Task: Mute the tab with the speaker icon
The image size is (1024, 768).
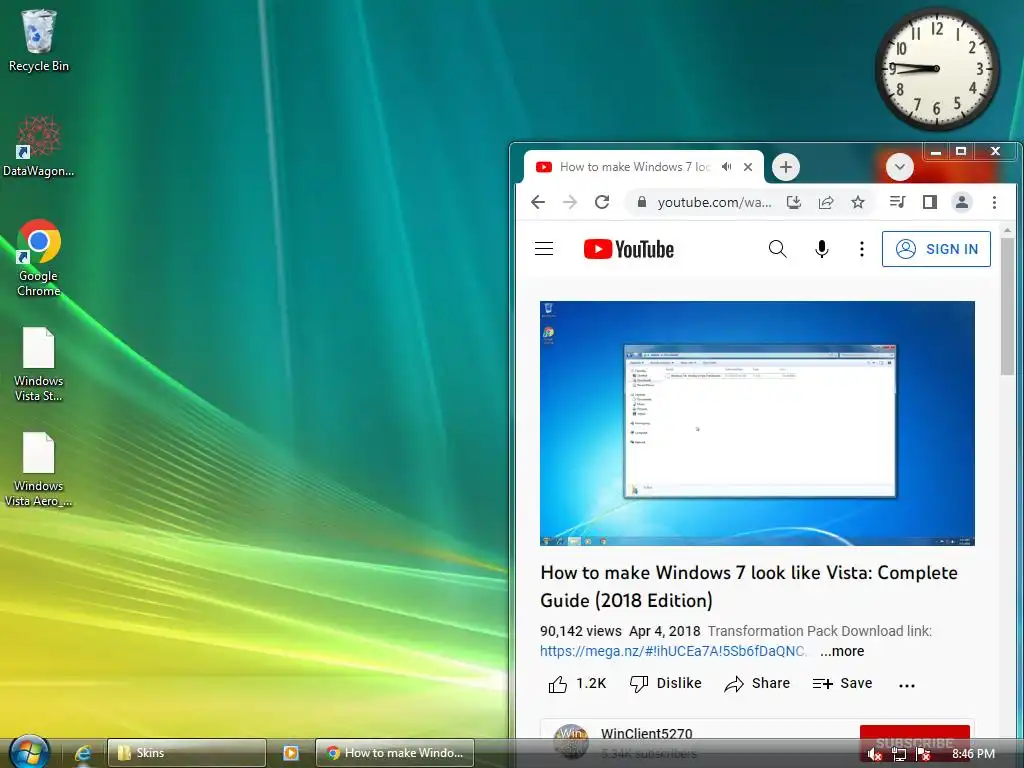Action: point(726,167)
